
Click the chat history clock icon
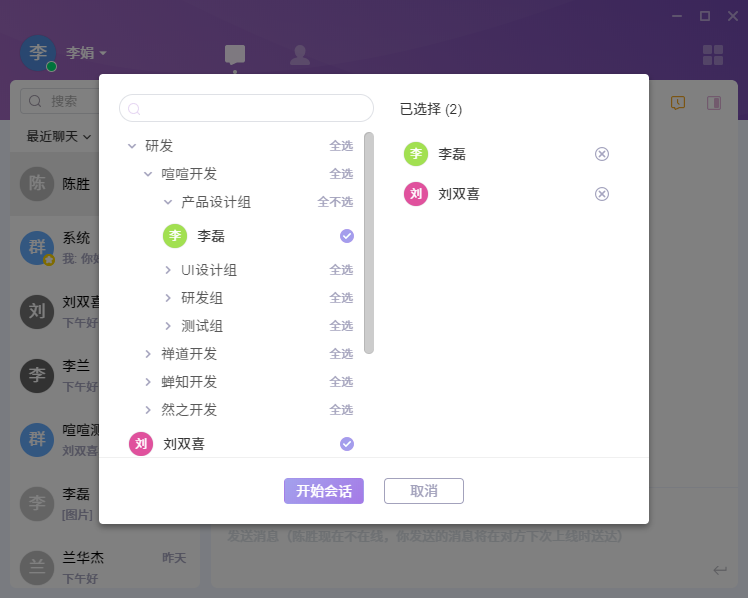tap(678, 103)
